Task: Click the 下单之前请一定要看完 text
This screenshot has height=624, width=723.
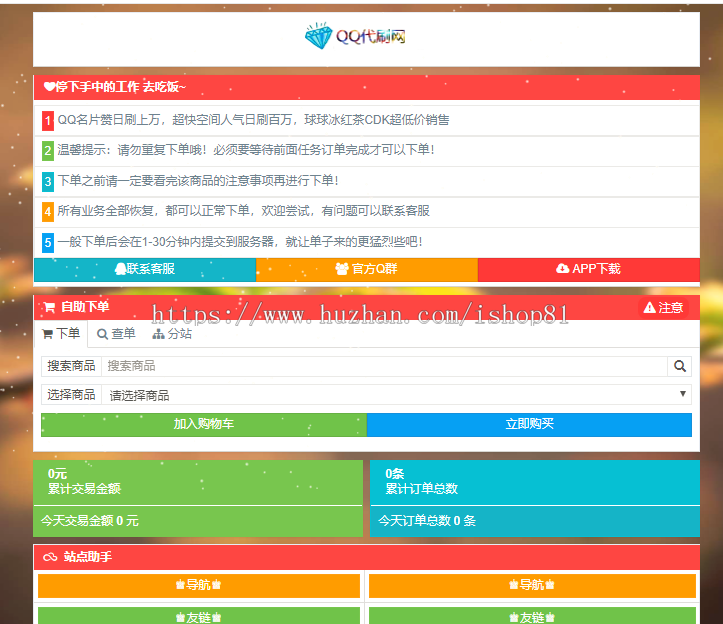Action: tap(198, 181)
